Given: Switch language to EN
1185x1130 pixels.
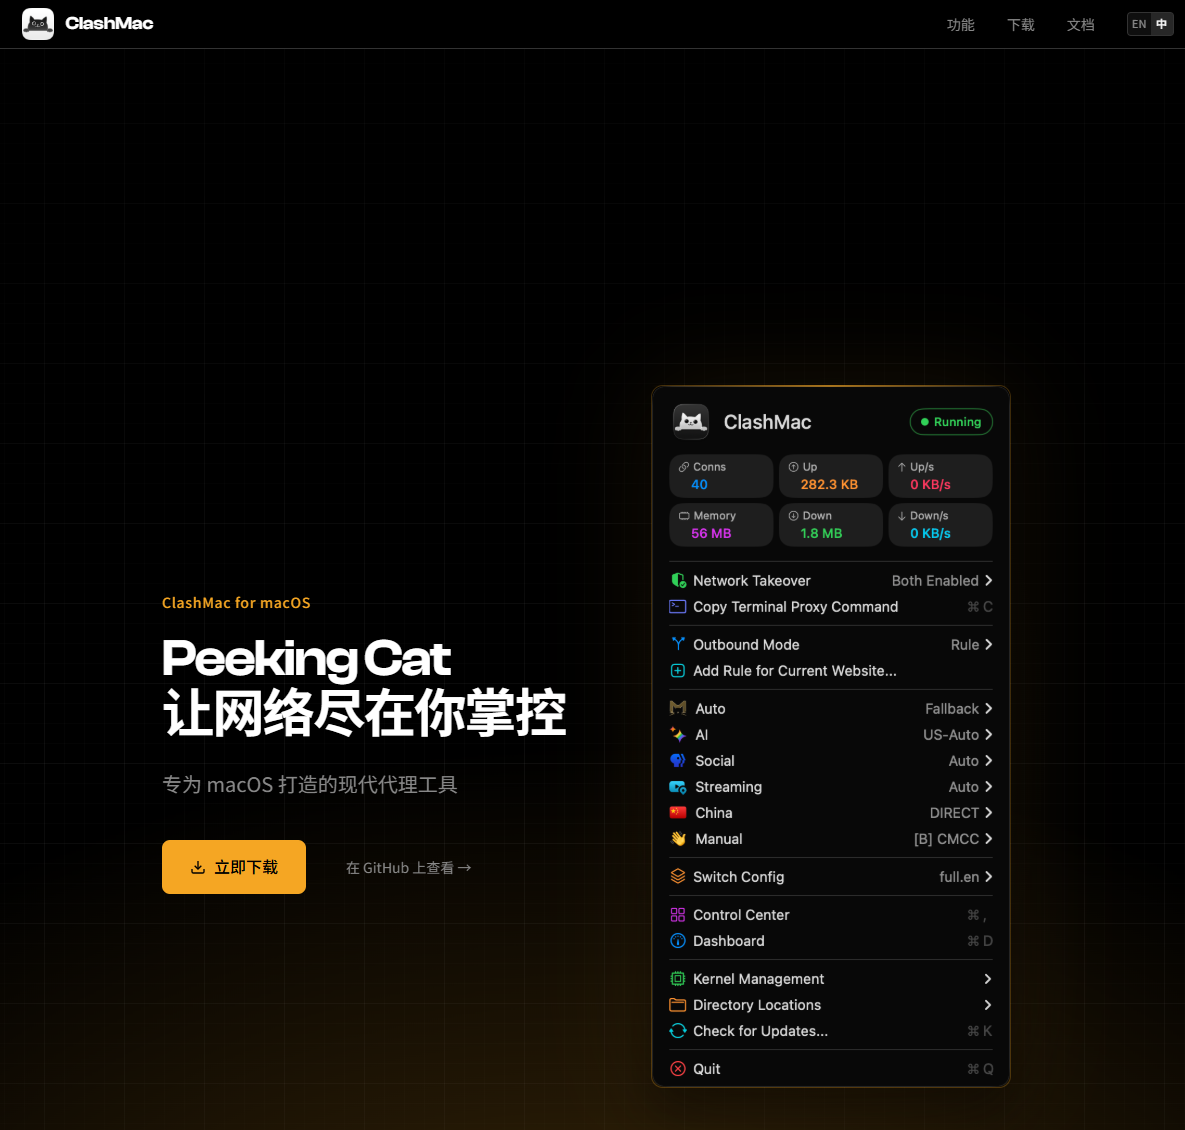Looking at the screenshot, I should coord(1139,24).
